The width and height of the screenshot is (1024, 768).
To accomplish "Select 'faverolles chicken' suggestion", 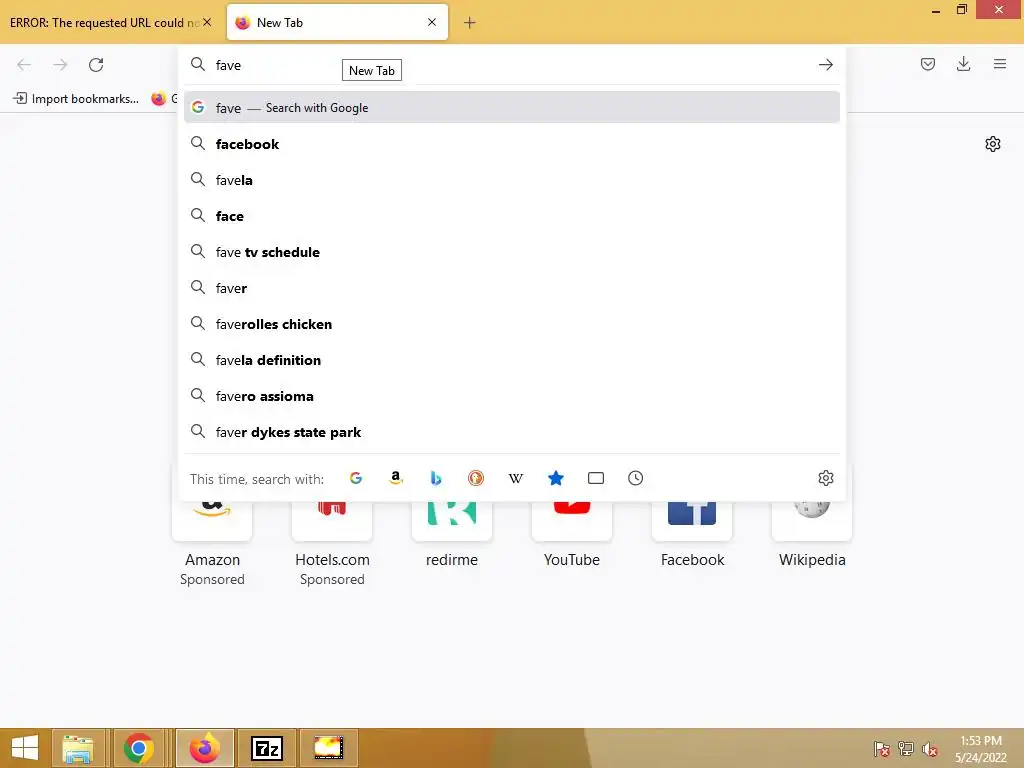I will click(512, 324).
